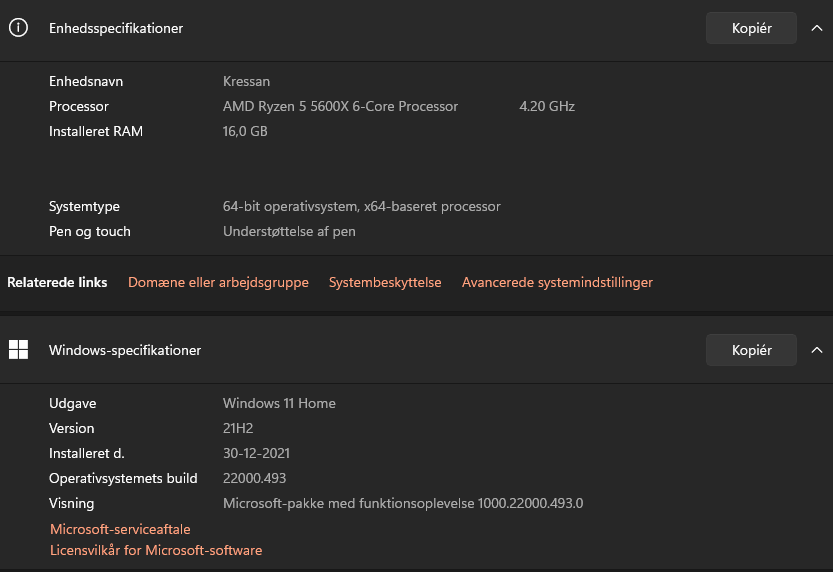Collapse the Windows-specifikationer section chevron
Image resolution: width=833 pixels, height=572 pixels.
point(817,350)
